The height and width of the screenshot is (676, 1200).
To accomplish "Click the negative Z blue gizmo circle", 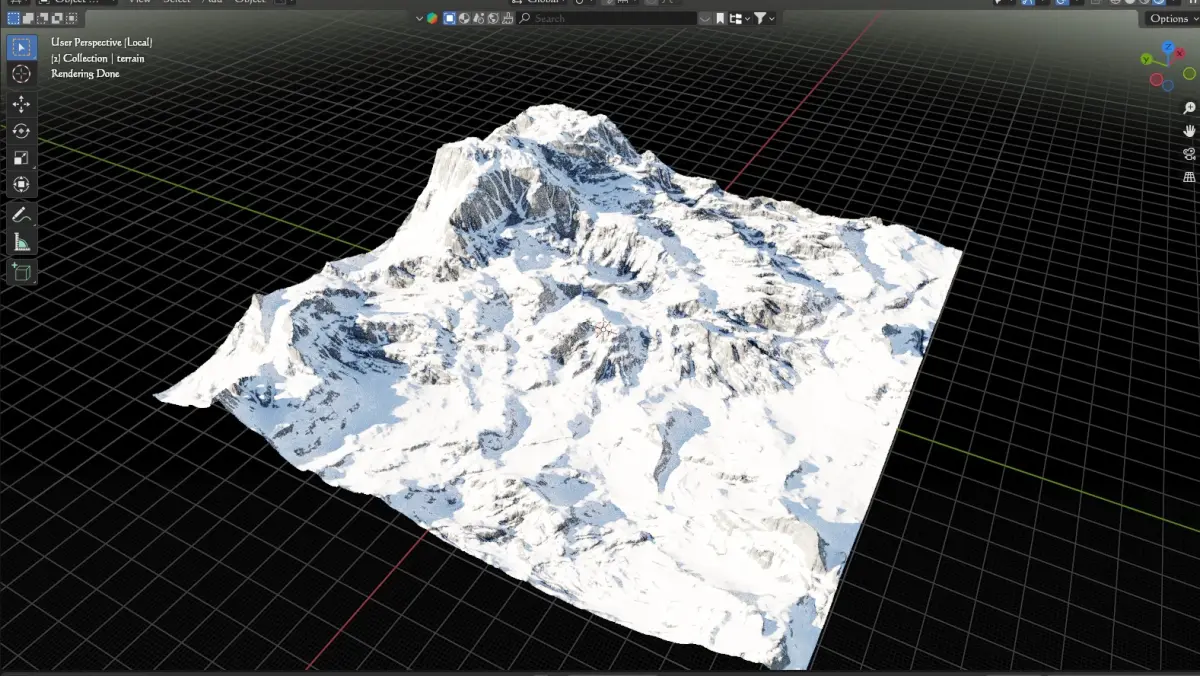I will [x=1168, y=85].
